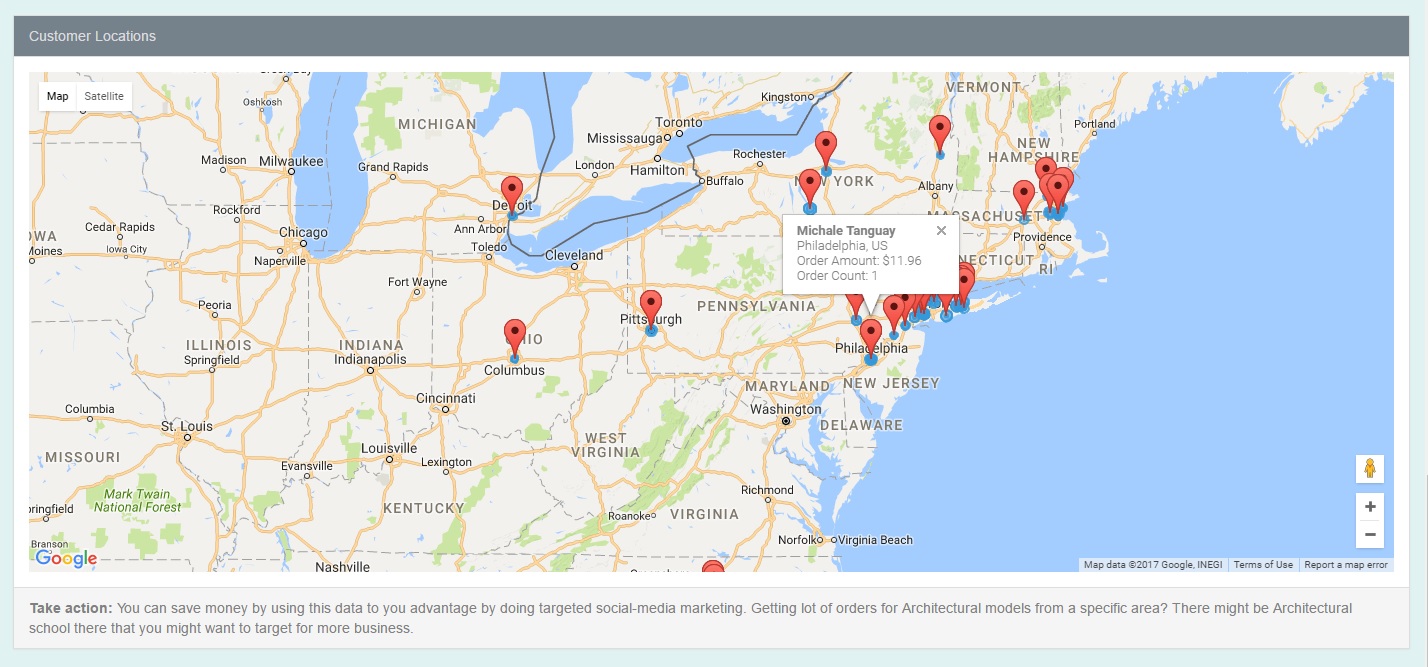Click the Chicago city label
The image size is (1428, 667).
click(304, 232)
